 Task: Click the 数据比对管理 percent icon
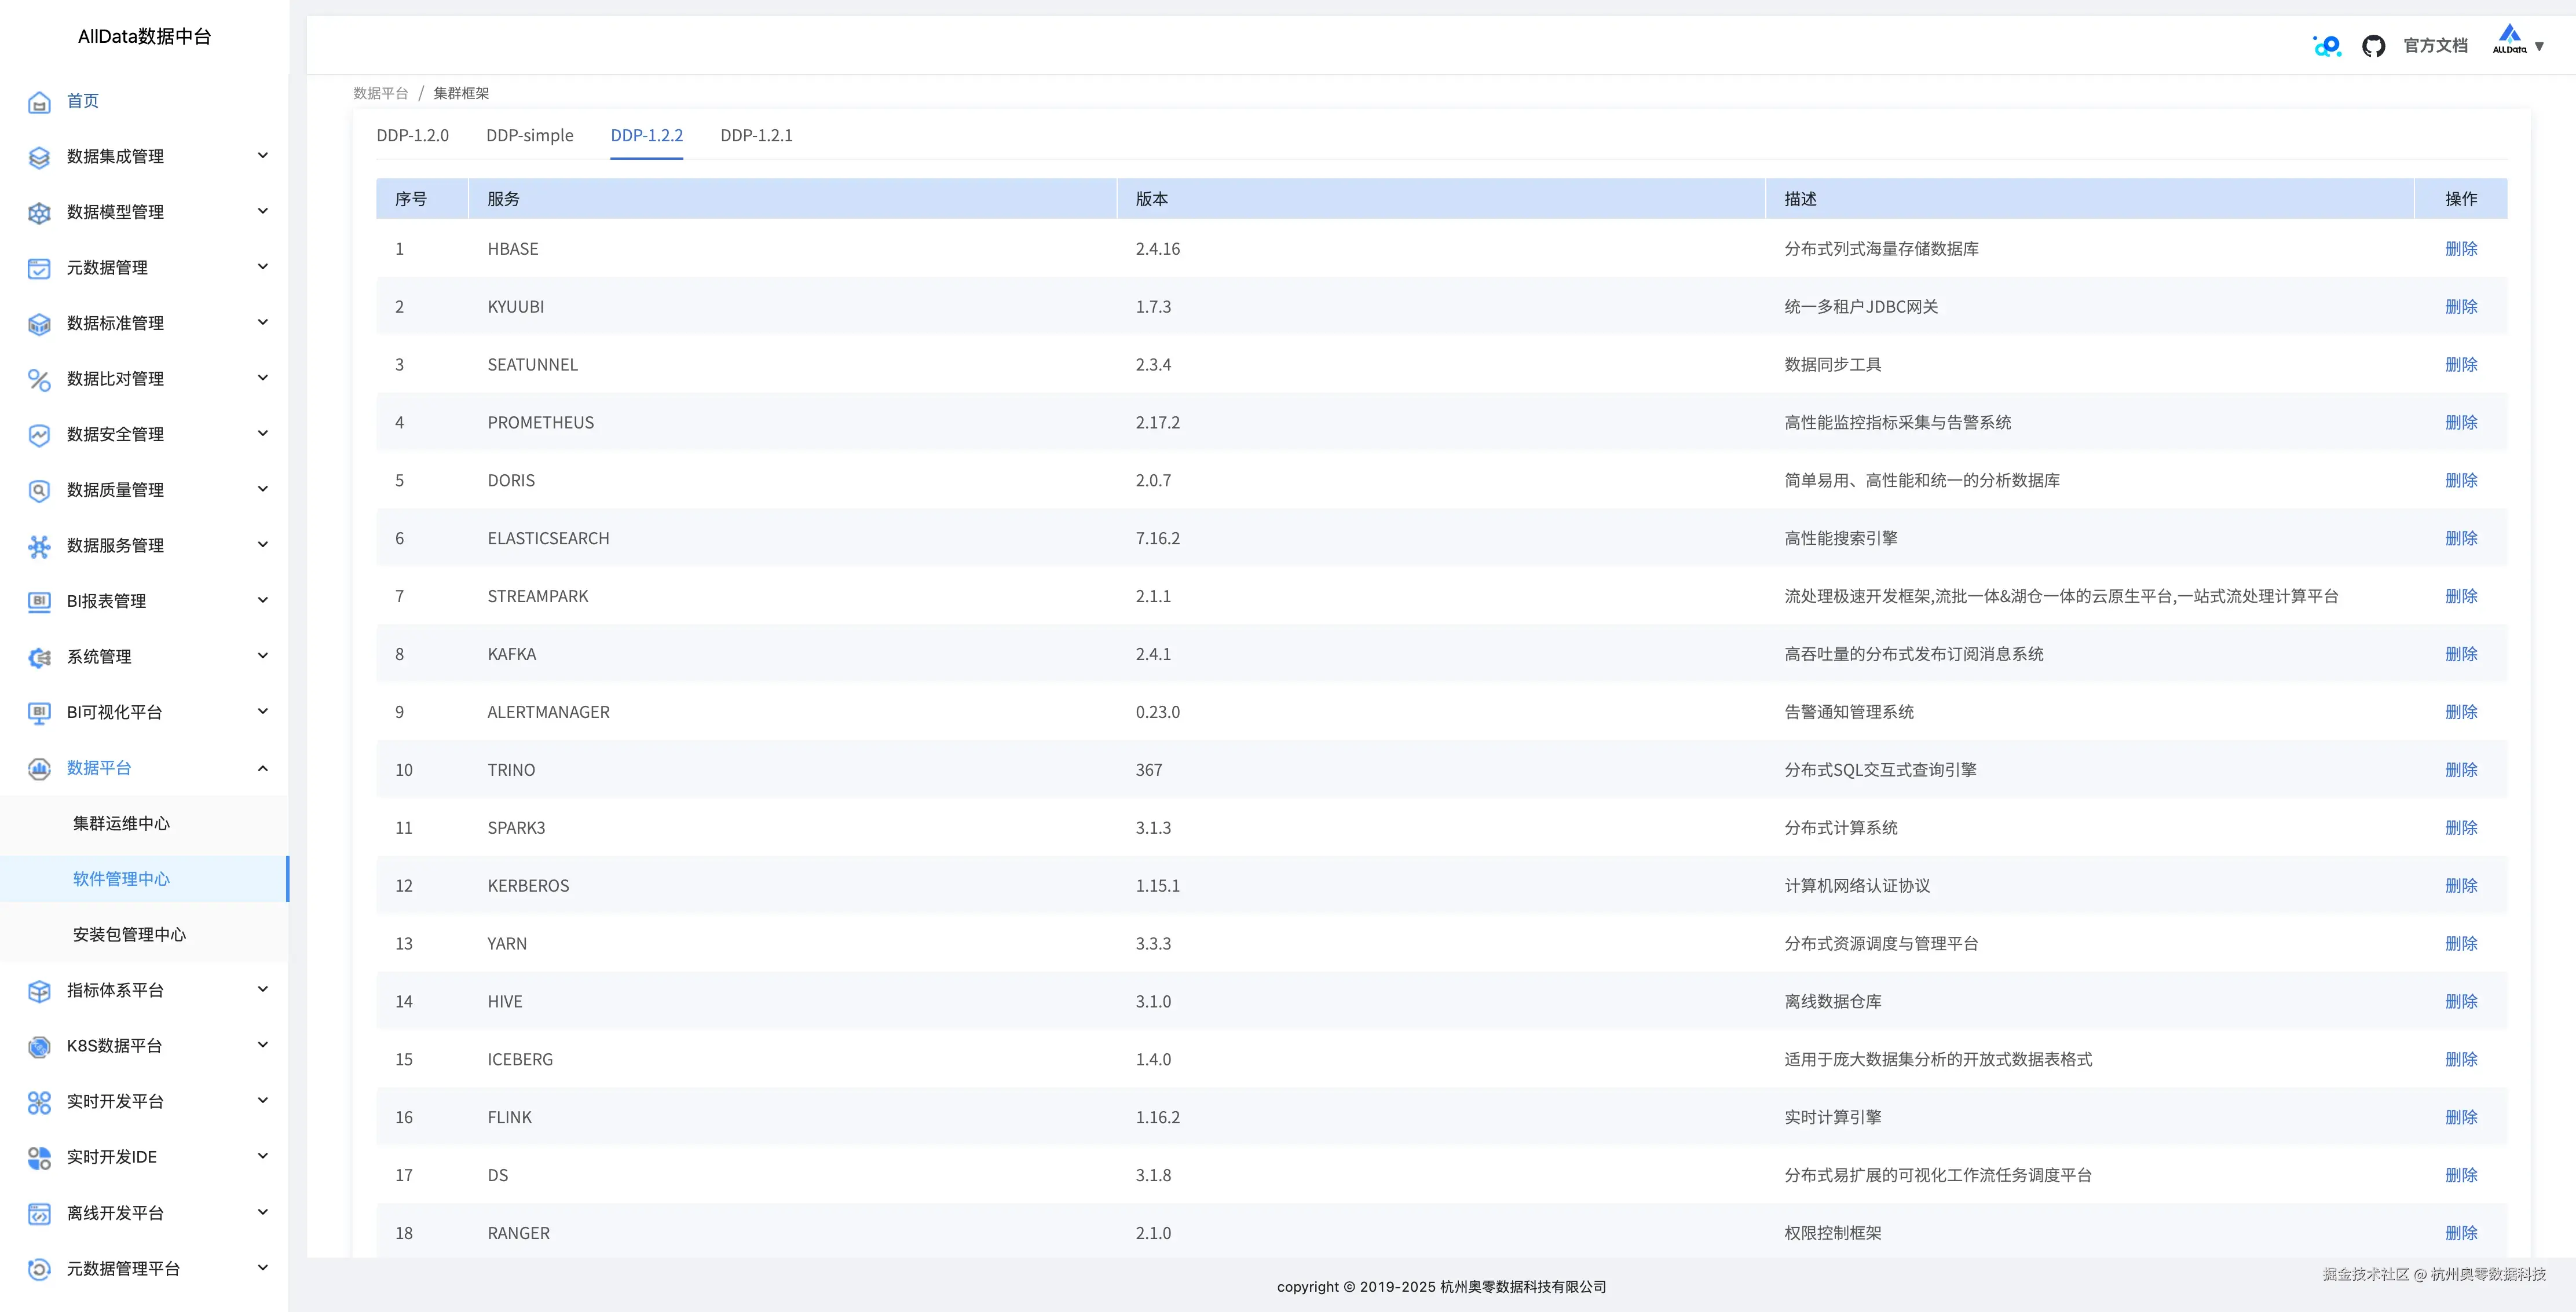tap(39, 379)
